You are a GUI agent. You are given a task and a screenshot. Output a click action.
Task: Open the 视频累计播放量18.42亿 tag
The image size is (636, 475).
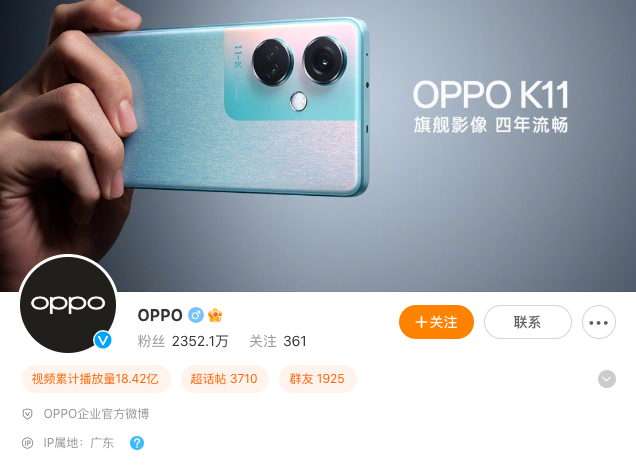(96, 379)
